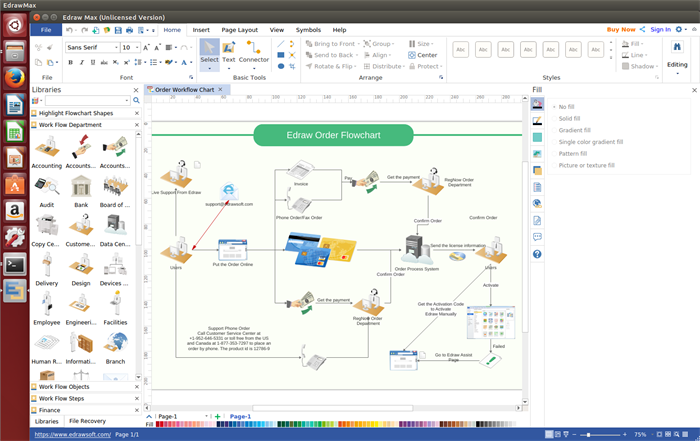
Task: Choose the Select pointer tool
Action: [209, 52]
